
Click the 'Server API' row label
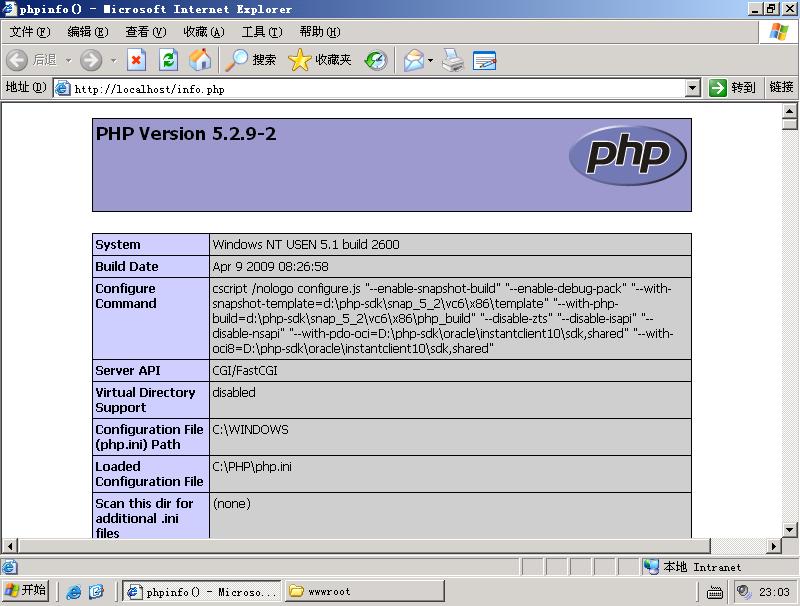(x=128, y=370)
